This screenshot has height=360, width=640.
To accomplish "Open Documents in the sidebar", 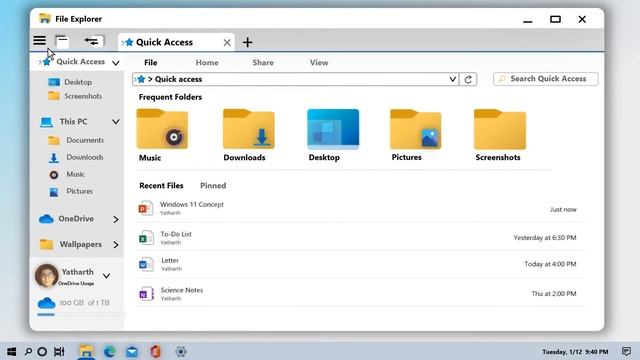I will (76, 140).
